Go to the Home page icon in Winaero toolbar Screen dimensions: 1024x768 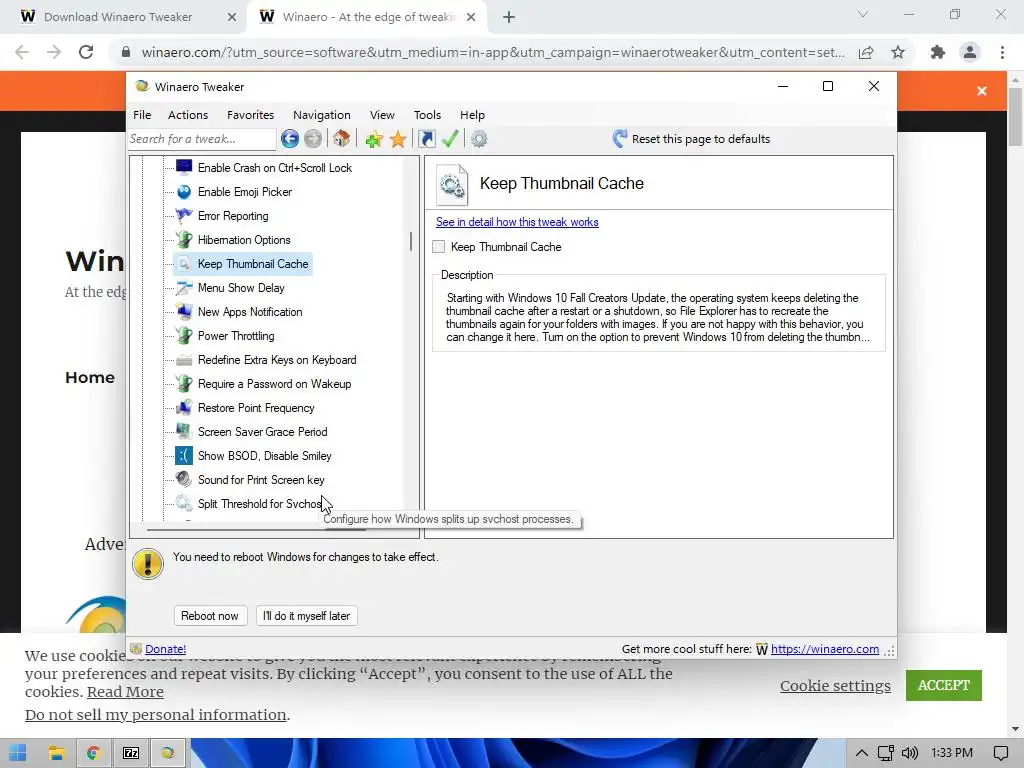[342, 138]
